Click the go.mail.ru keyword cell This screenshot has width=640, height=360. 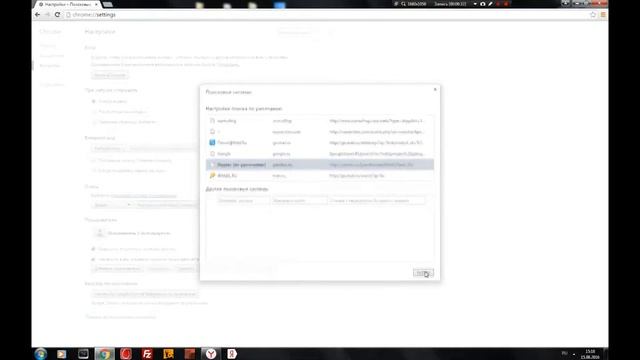[x=282, y=143]
